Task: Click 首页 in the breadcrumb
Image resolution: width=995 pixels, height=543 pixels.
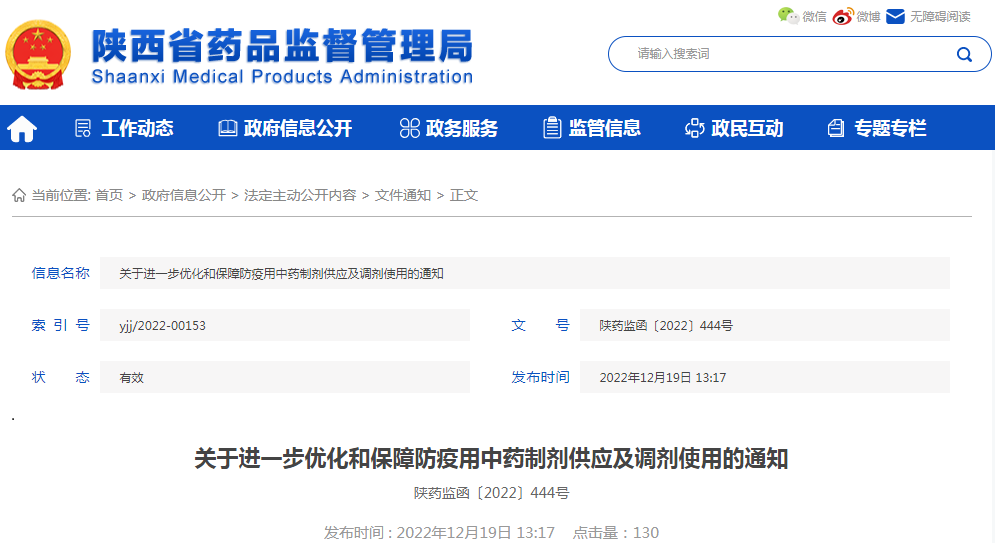Action: [x=109, y=195]
